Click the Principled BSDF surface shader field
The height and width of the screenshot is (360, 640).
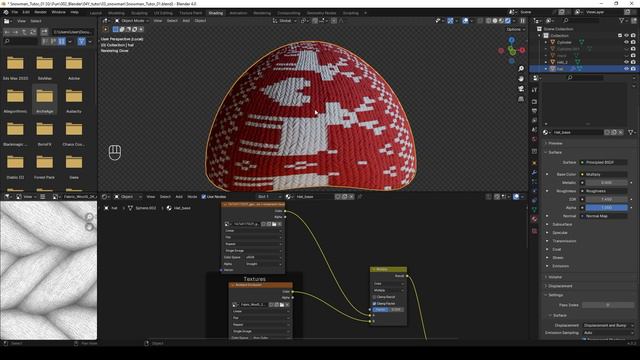604,162
